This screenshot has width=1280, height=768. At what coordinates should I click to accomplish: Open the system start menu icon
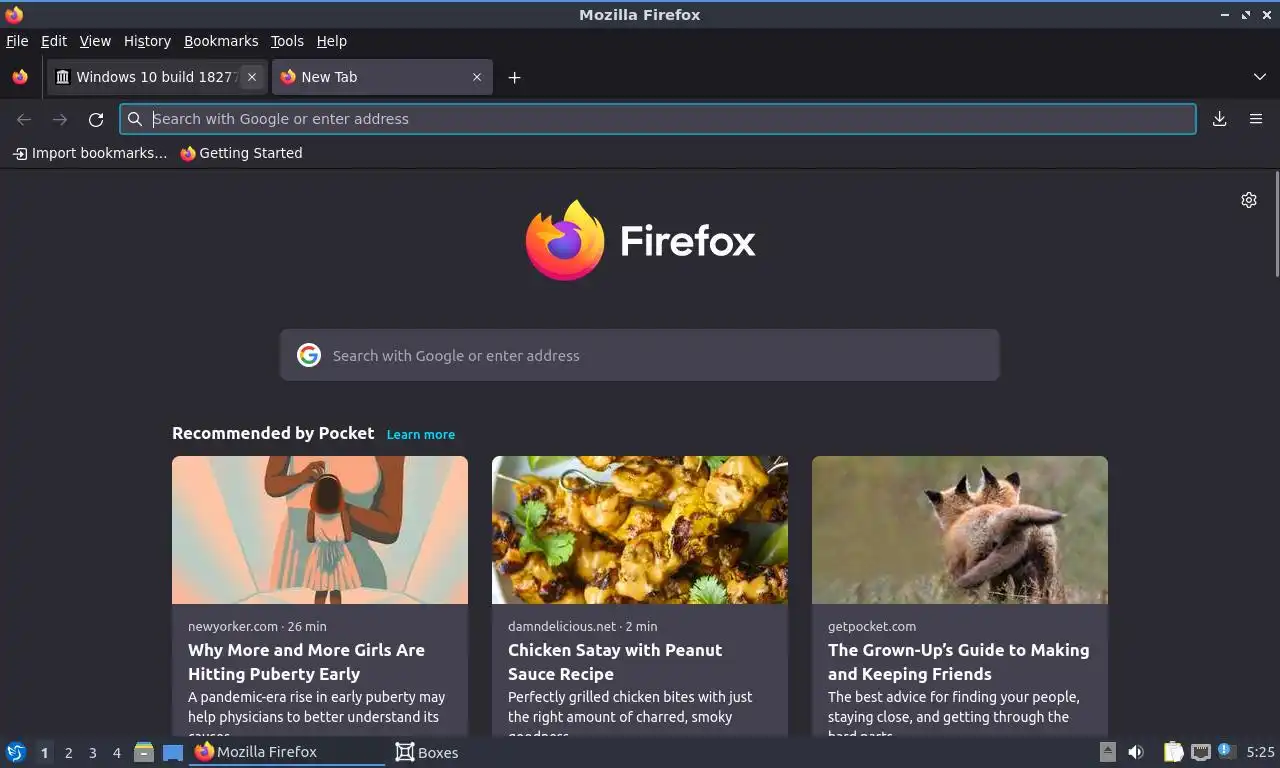pyautogui.click(x=15, y=752)
